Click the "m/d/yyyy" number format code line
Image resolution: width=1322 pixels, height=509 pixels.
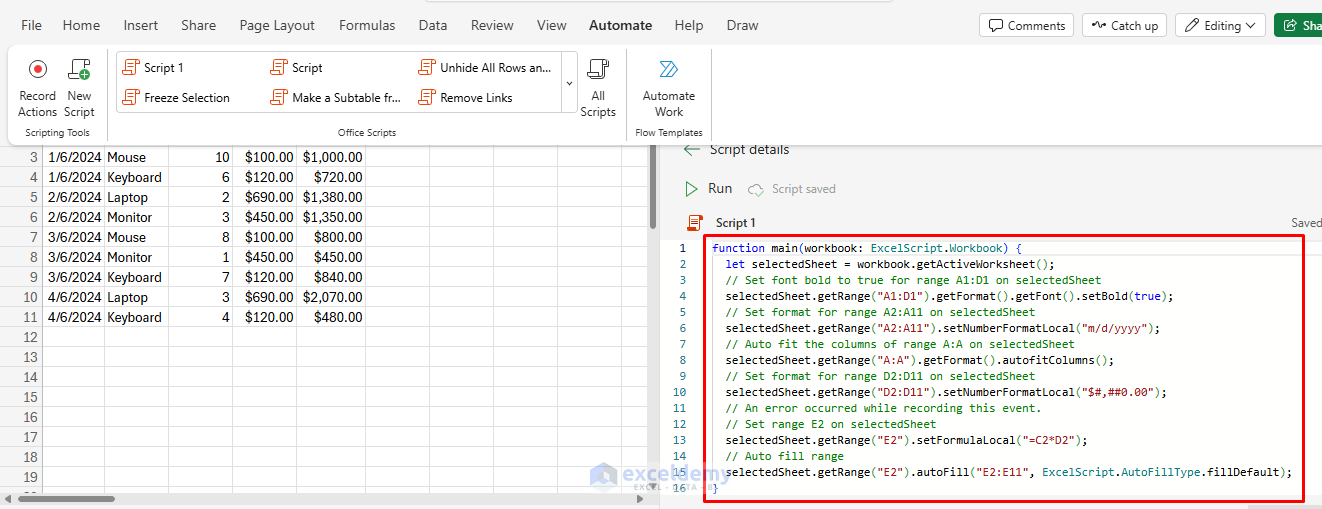(942, 328)
